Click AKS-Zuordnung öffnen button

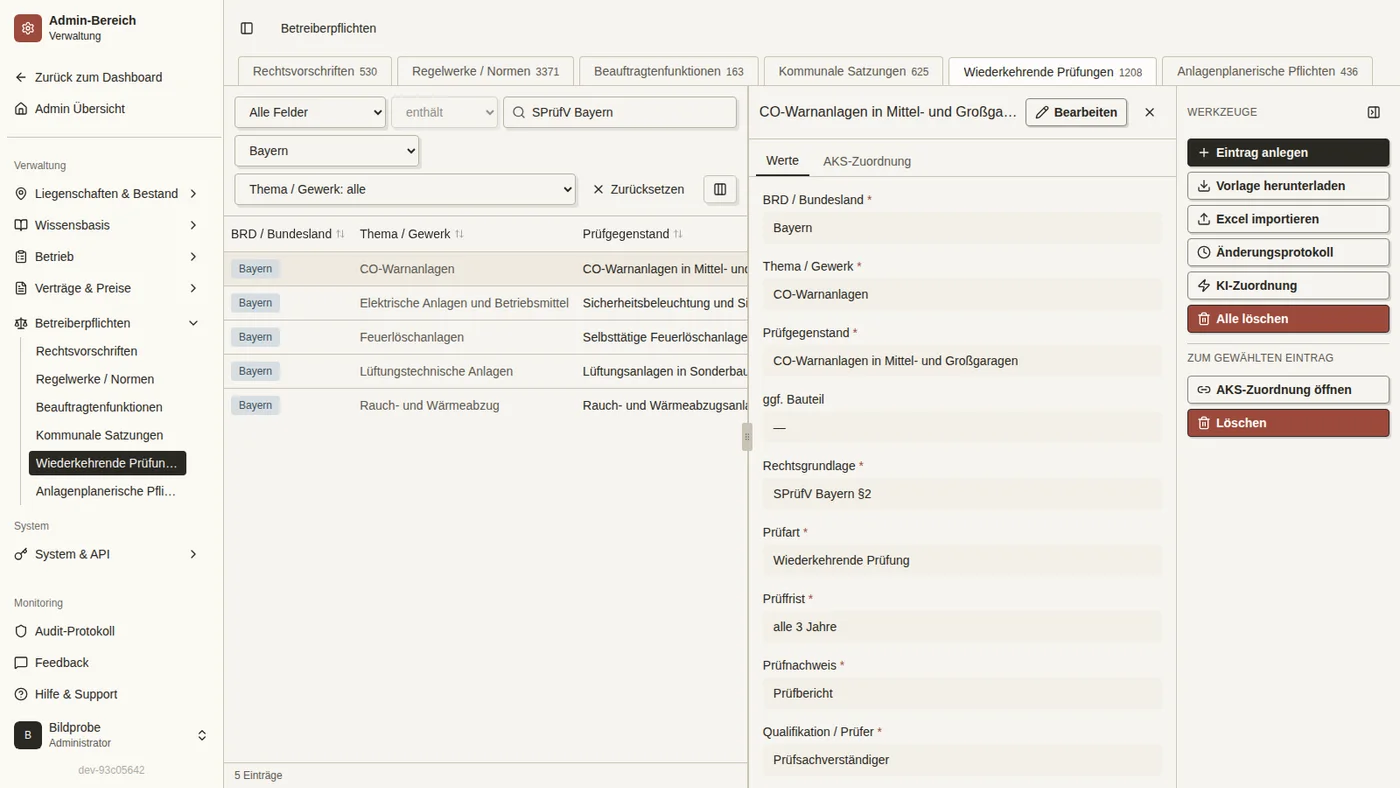click(x=1288, y=390)
